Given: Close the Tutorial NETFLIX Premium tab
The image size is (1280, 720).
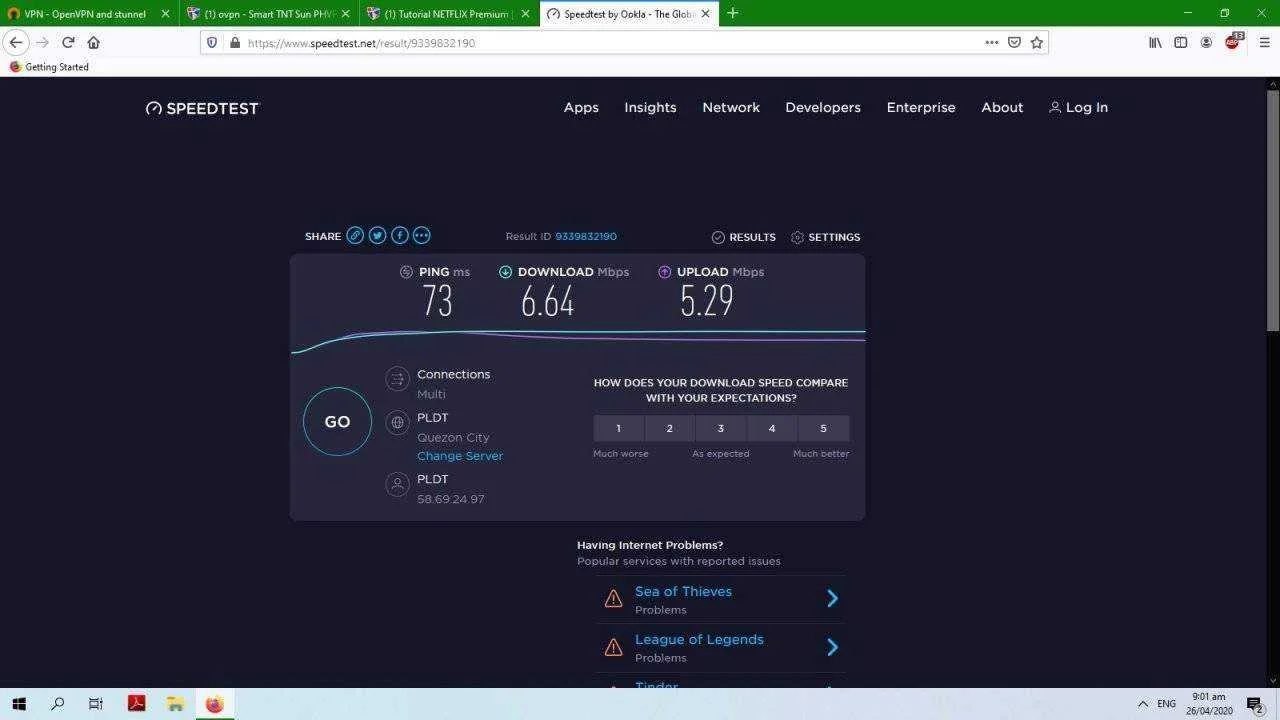Looking at the screenshot, I should 525,14.
